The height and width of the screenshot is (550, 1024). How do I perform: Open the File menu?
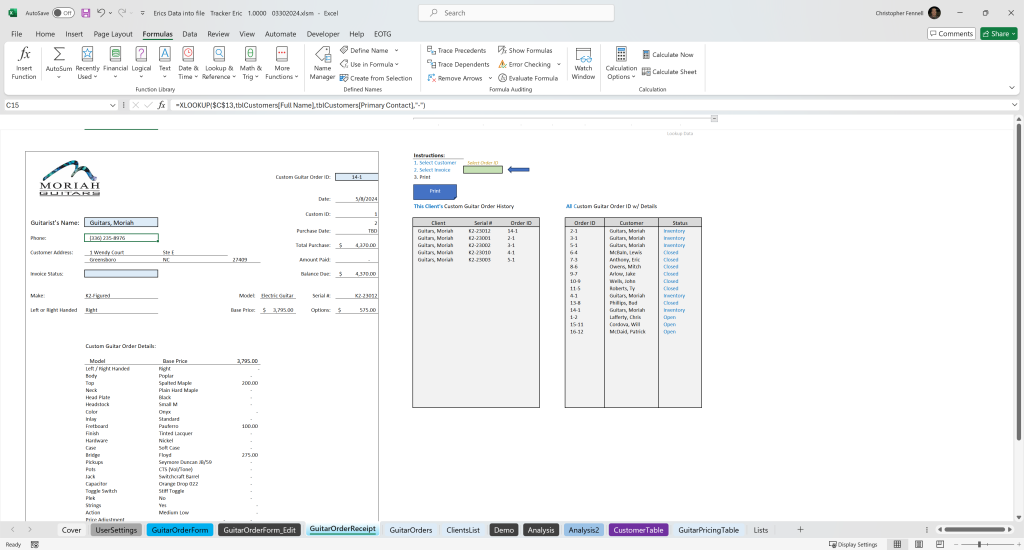[17, 34]
